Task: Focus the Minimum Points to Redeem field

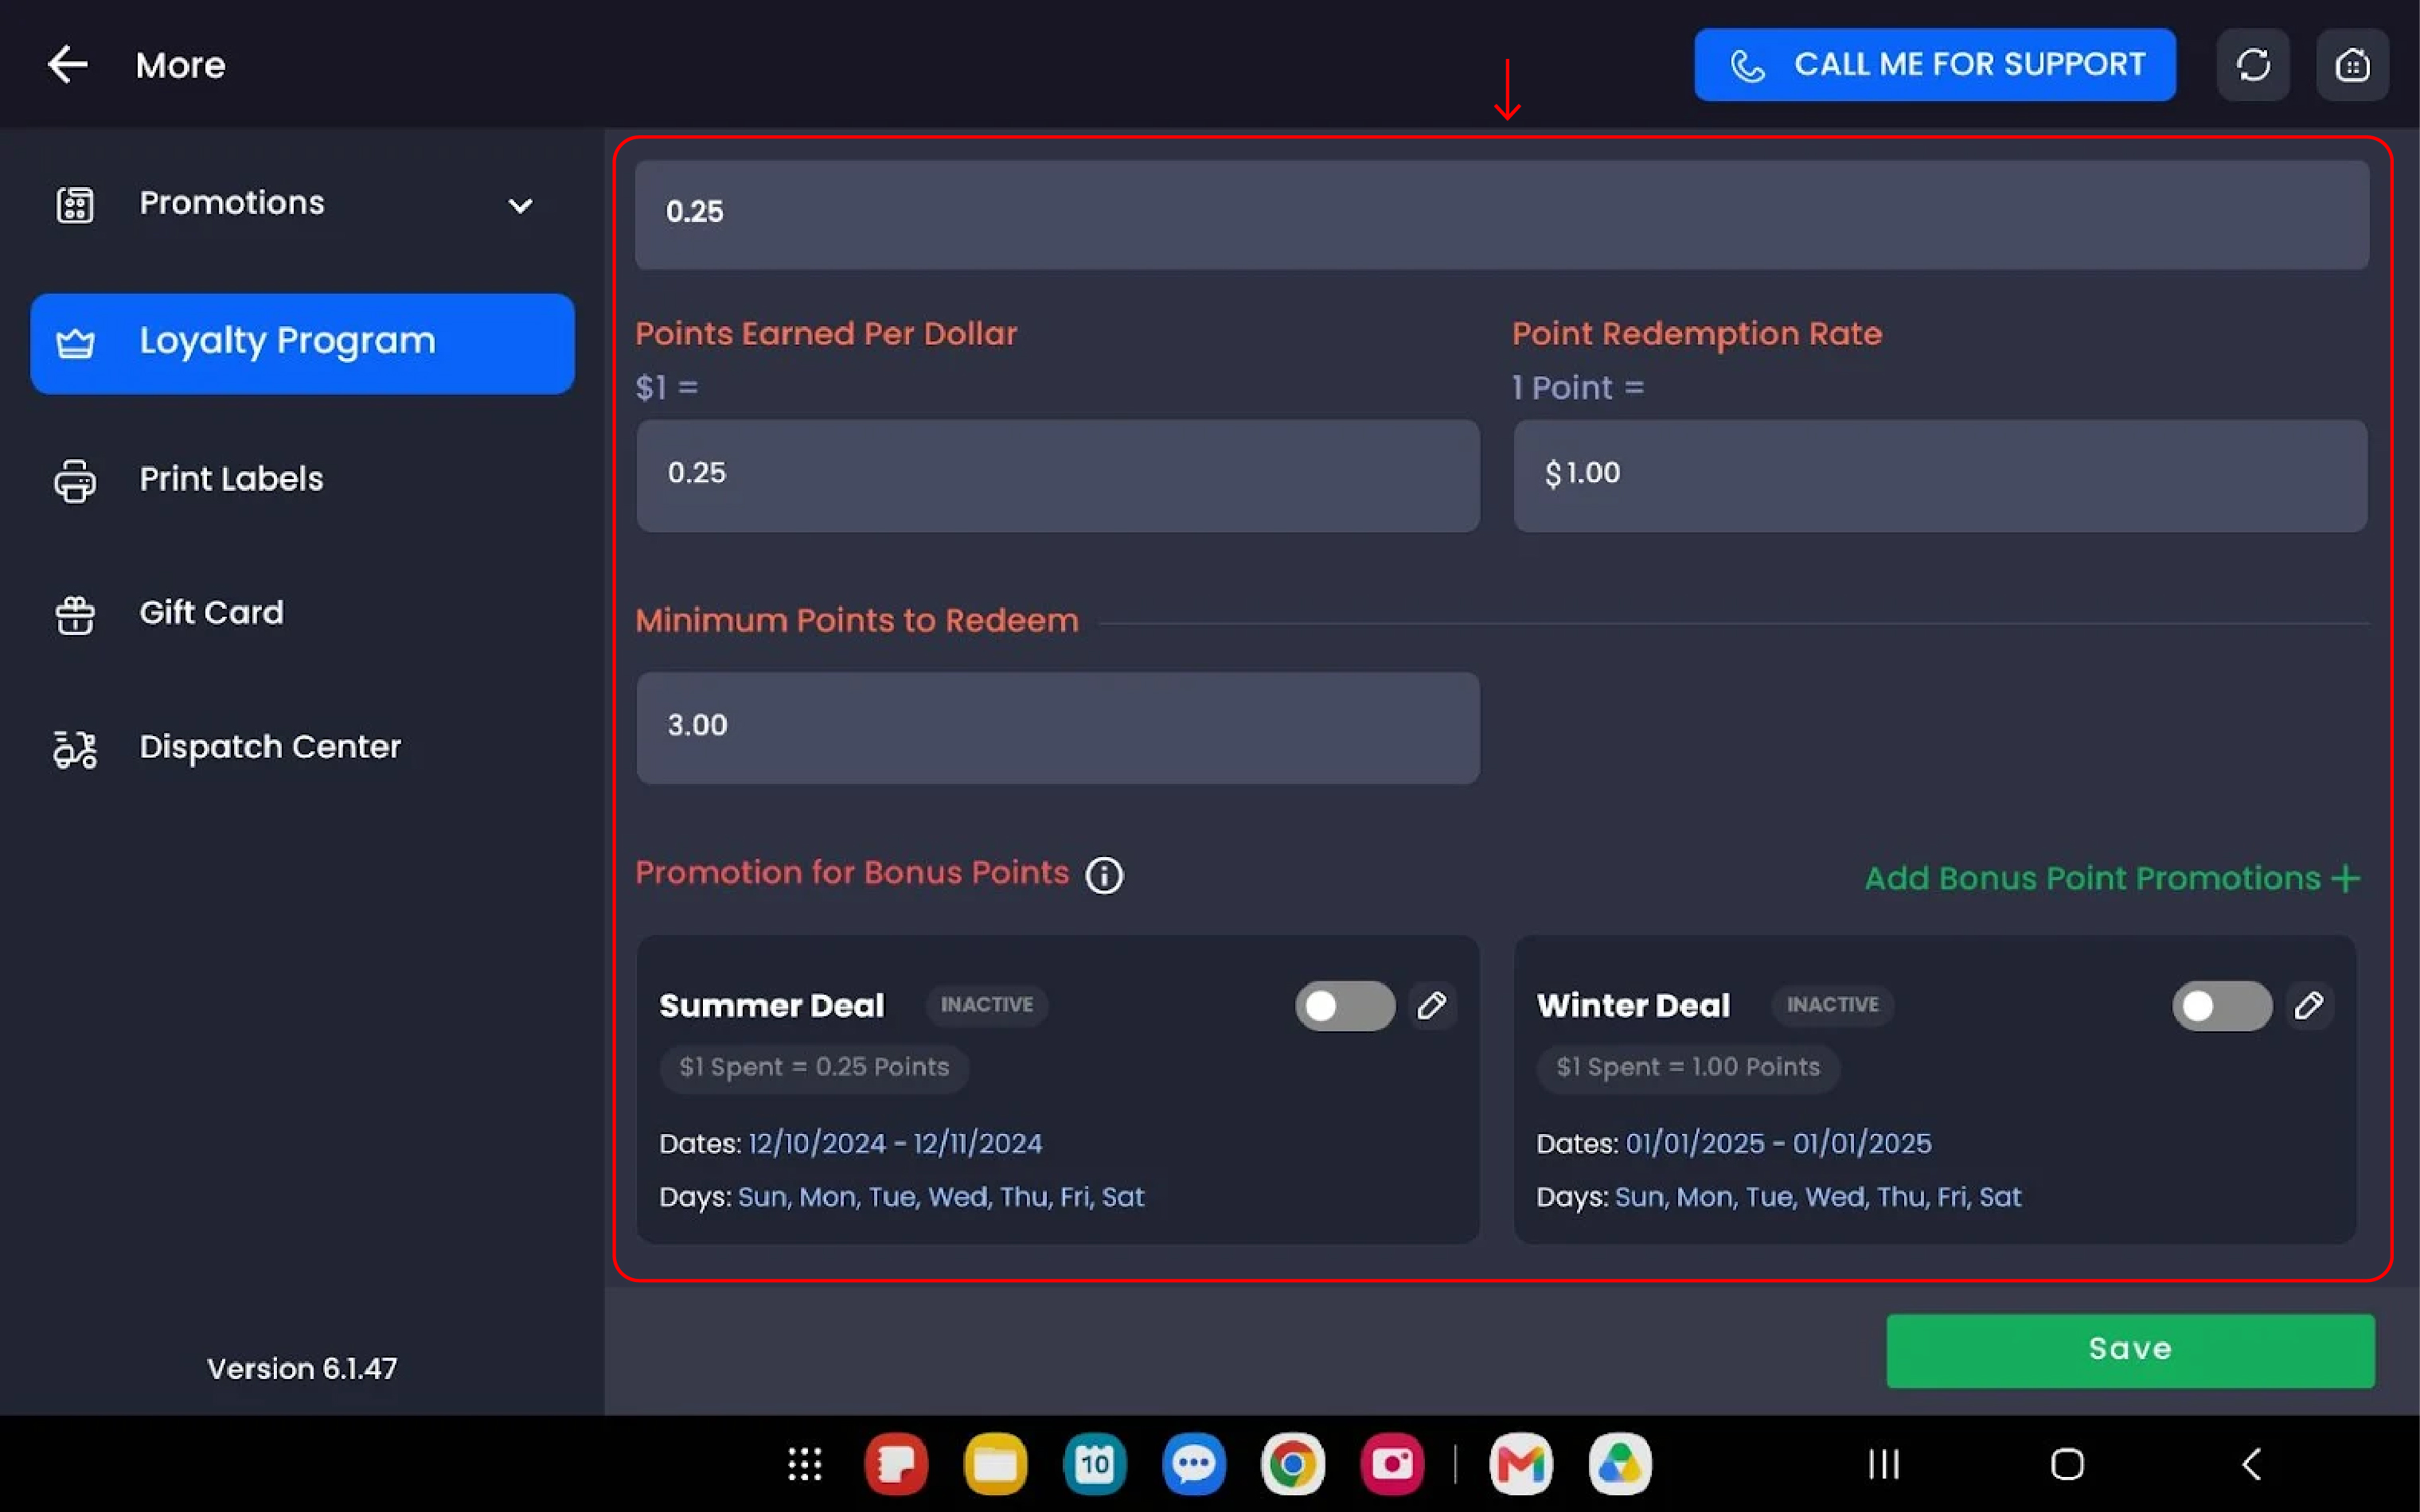Action: point(1058,727)
